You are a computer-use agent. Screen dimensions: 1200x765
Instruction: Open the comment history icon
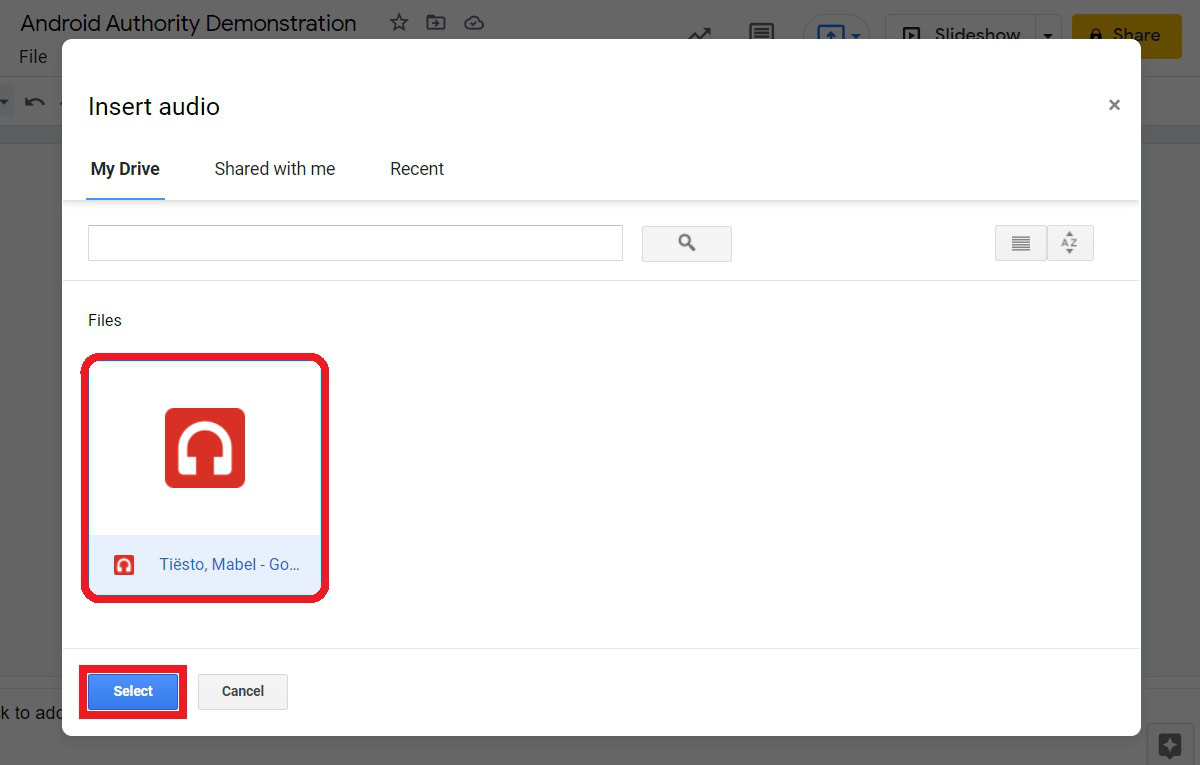pos(762,34)
